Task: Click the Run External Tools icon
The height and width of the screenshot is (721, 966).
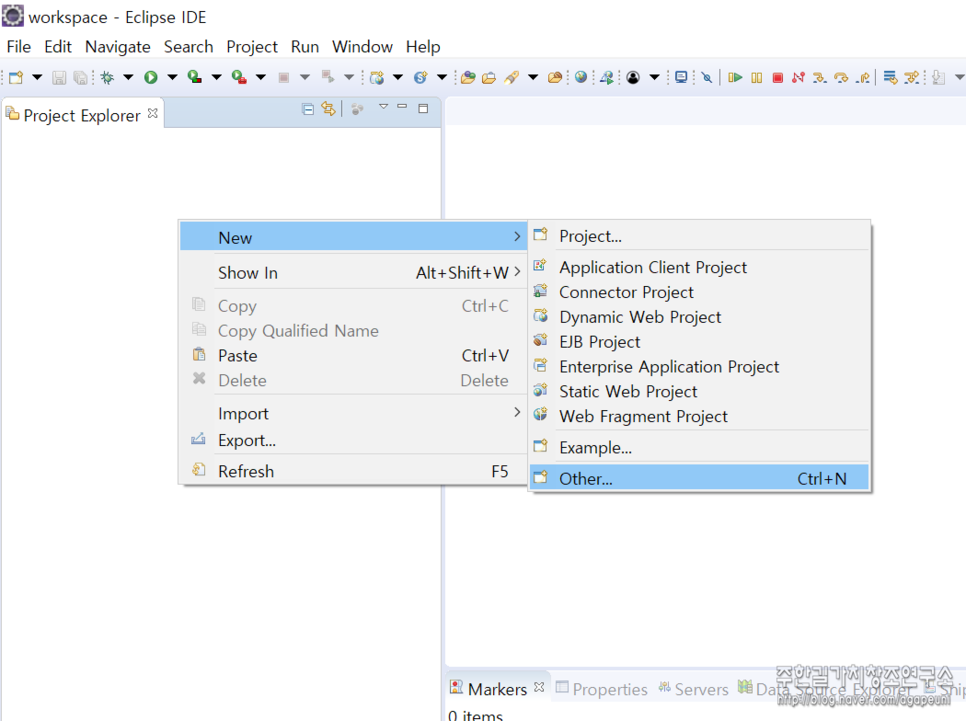Action: pos(239,77)
